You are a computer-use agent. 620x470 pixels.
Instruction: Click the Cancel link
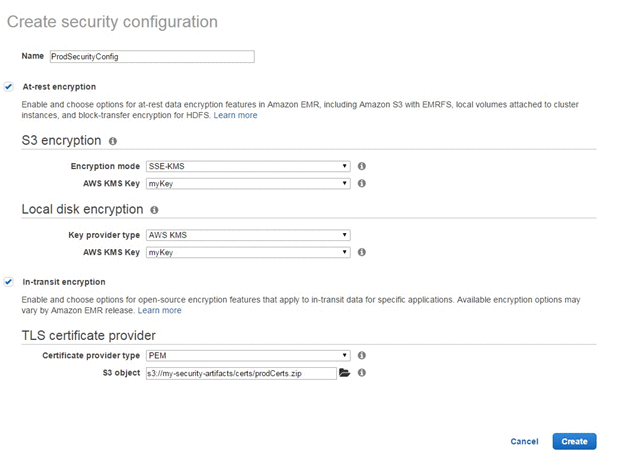[524, 442]
